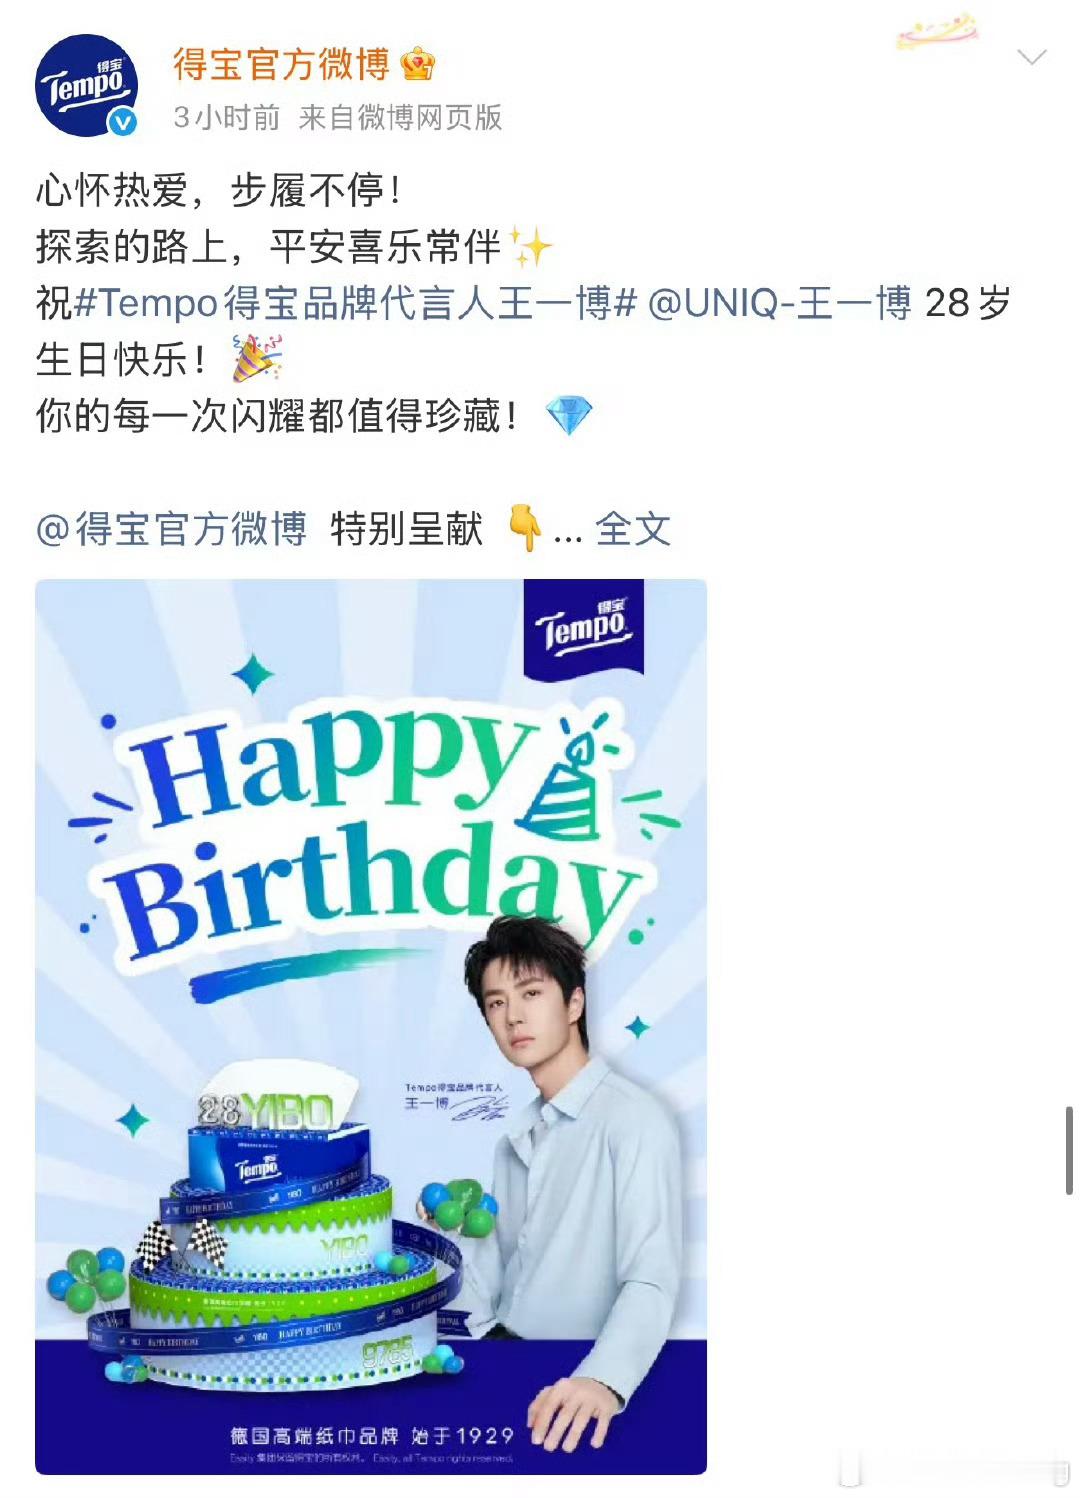Open the 得宝官方微博 account name
The height and width of the screenshot is (1498, 1080).
(x=281, y=65)
